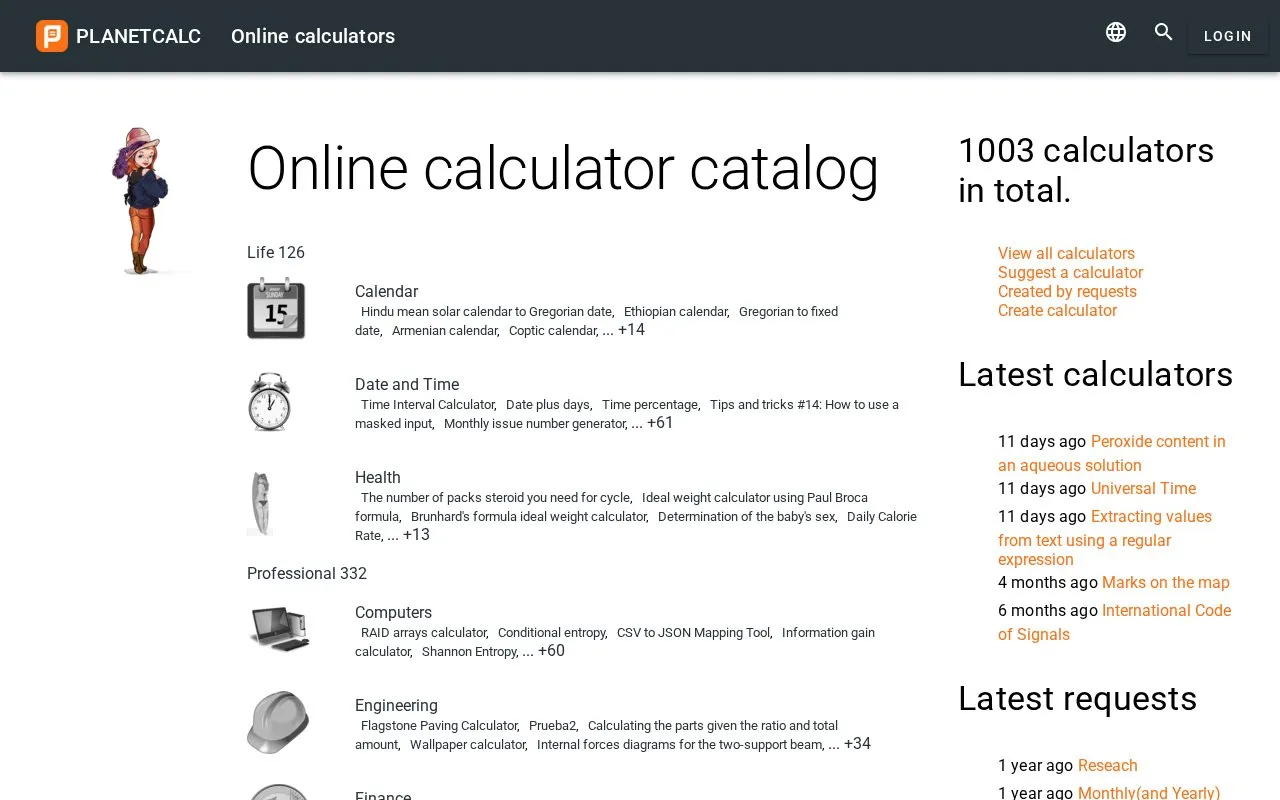Image resolution: width=1280 pixels, height=800 pixels.
Task: Open the search magnifier icon
Action: coord(1163,32)
